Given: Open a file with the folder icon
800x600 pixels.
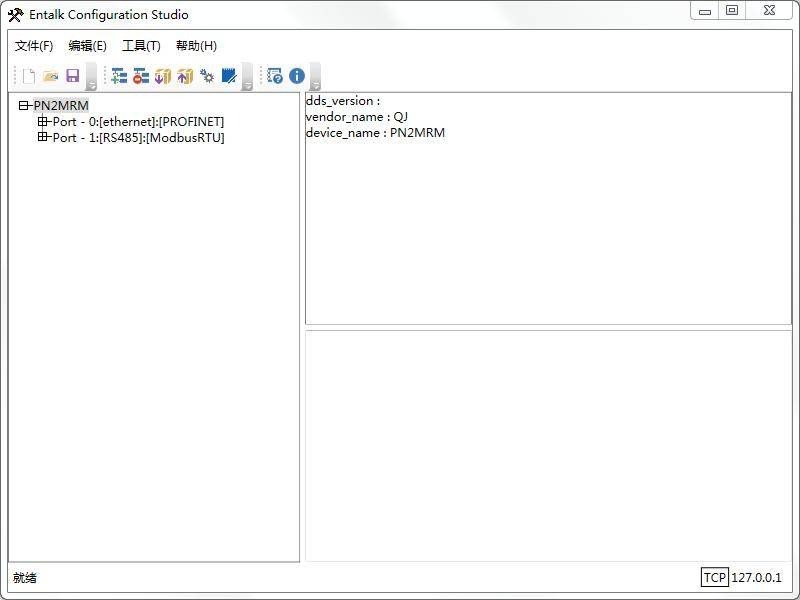Looking at the screenshot, I should coord(51,77).
